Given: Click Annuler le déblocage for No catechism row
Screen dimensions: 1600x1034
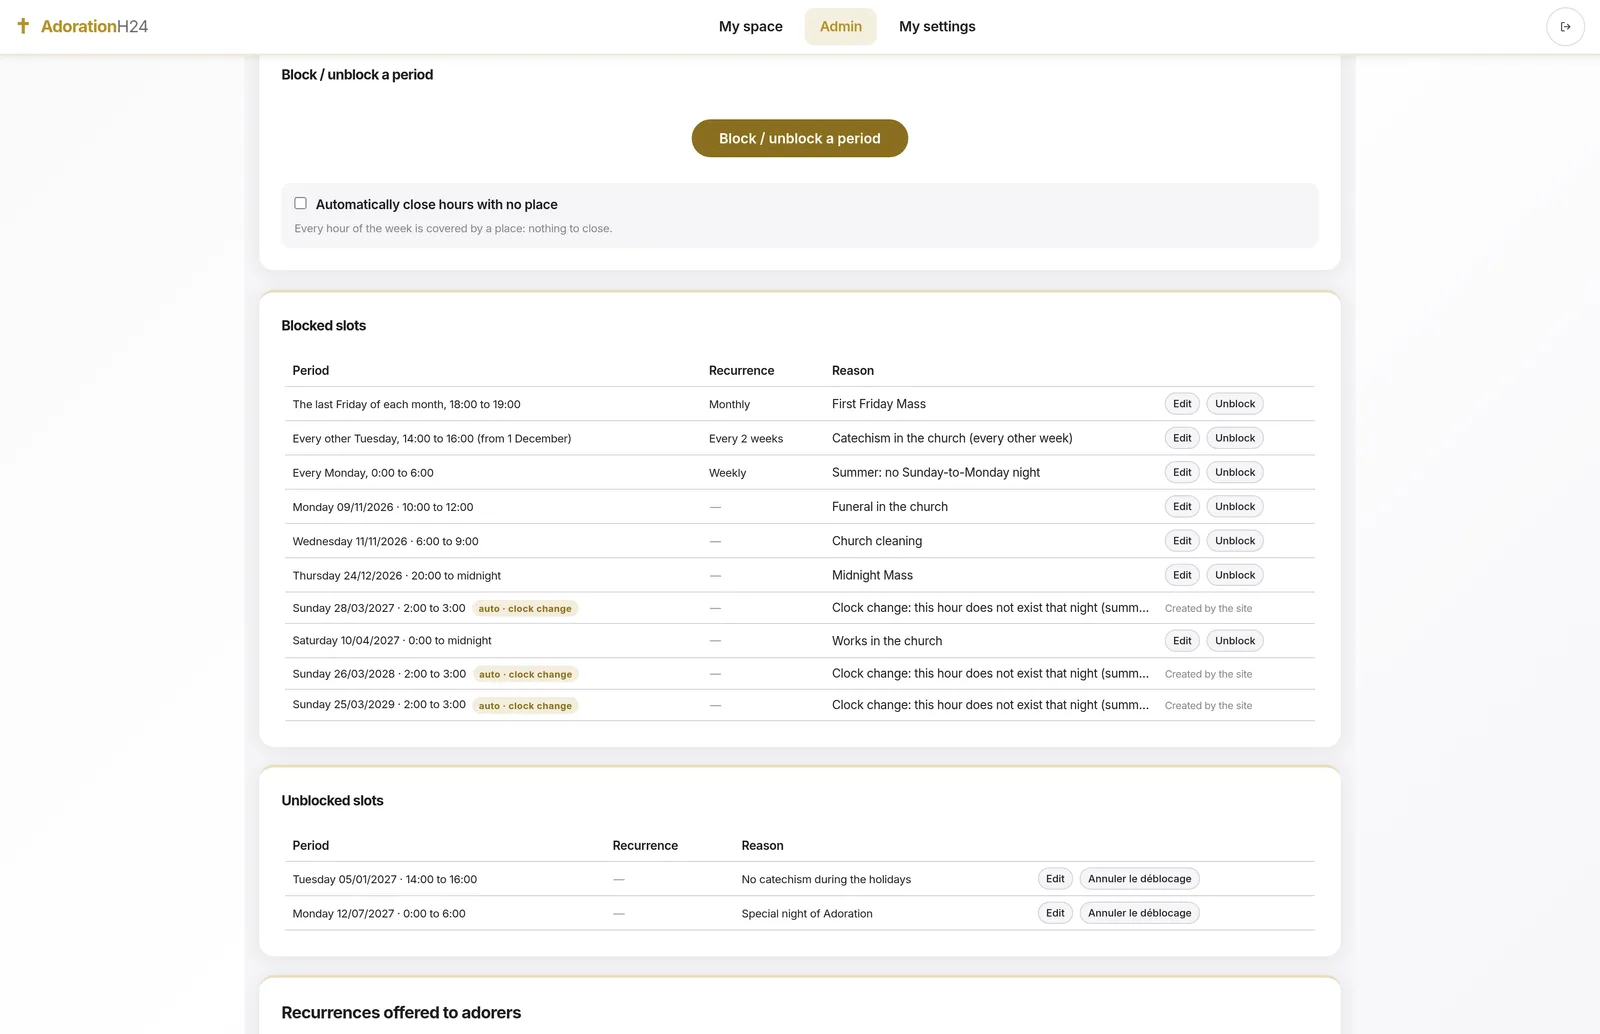Looking at the screenshot, I should pyautogui.click(x=1140, y=879).
